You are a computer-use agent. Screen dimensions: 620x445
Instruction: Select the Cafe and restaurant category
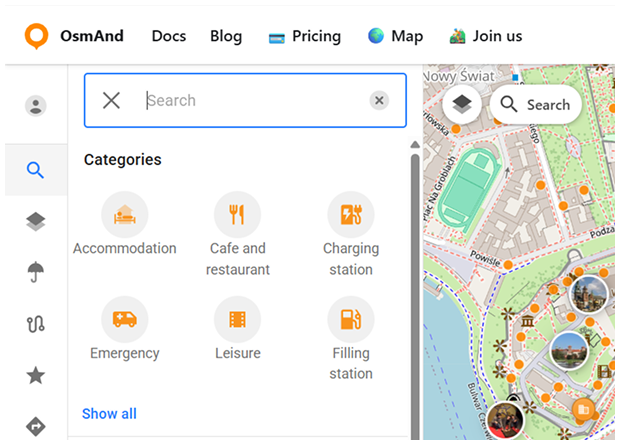(237, 214)
